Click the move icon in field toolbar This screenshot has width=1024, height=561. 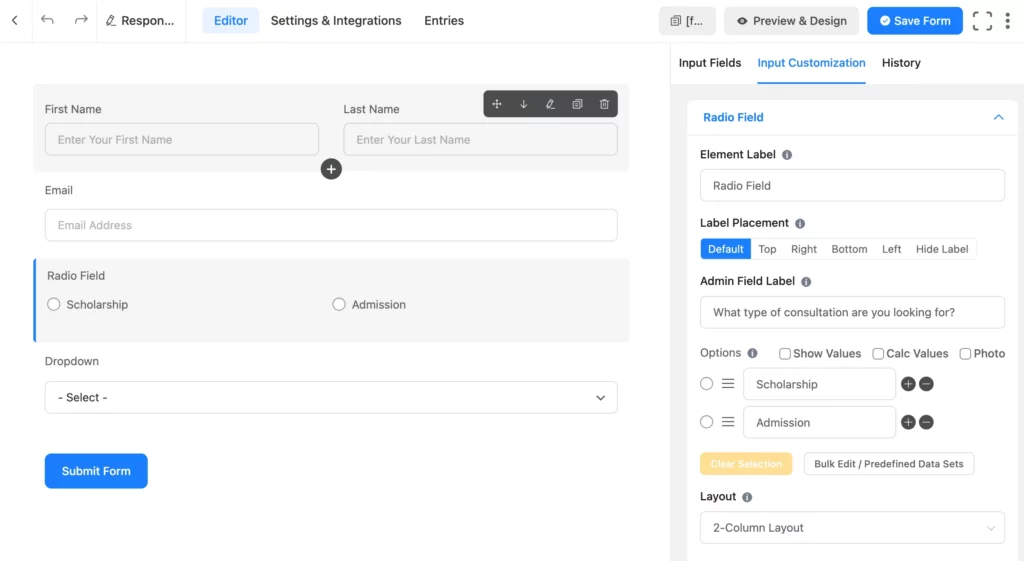(497, 104)
